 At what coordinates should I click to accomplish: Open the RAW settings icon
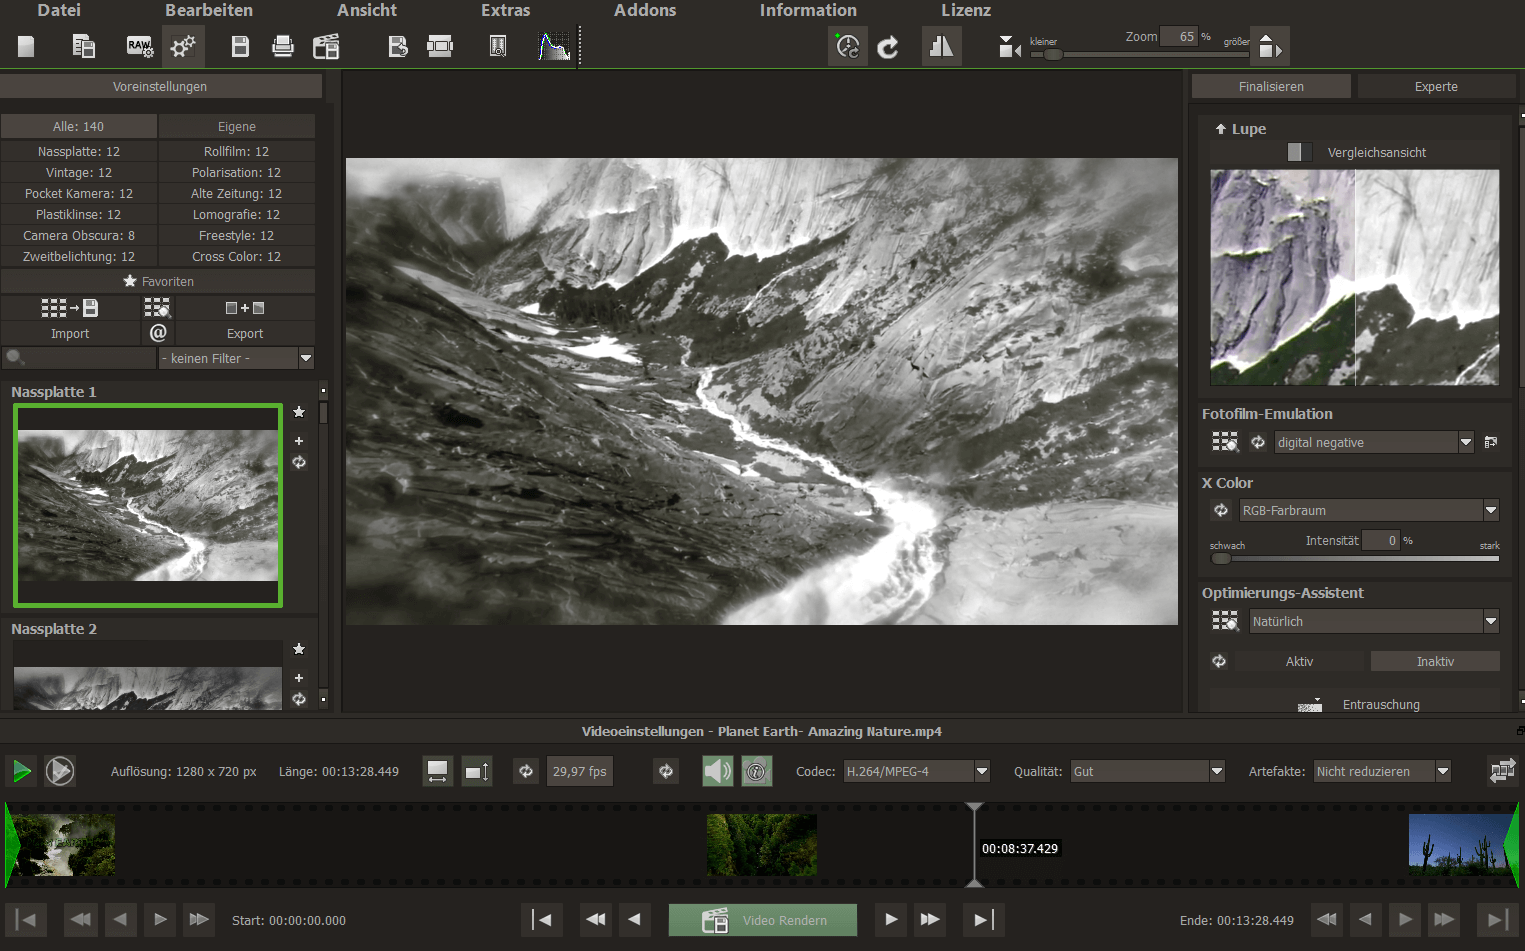[139, 46]
